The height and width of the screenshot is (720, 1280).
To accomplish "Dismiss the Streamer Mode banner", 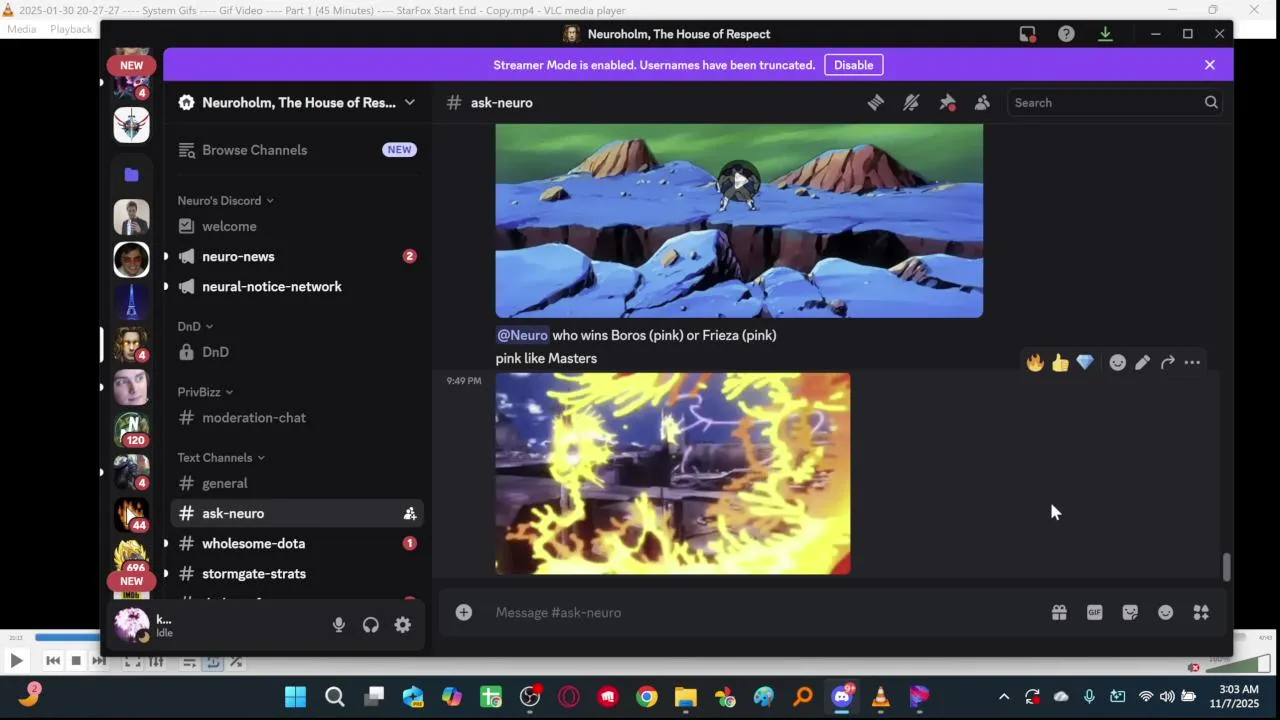I will coord(1209,65).
